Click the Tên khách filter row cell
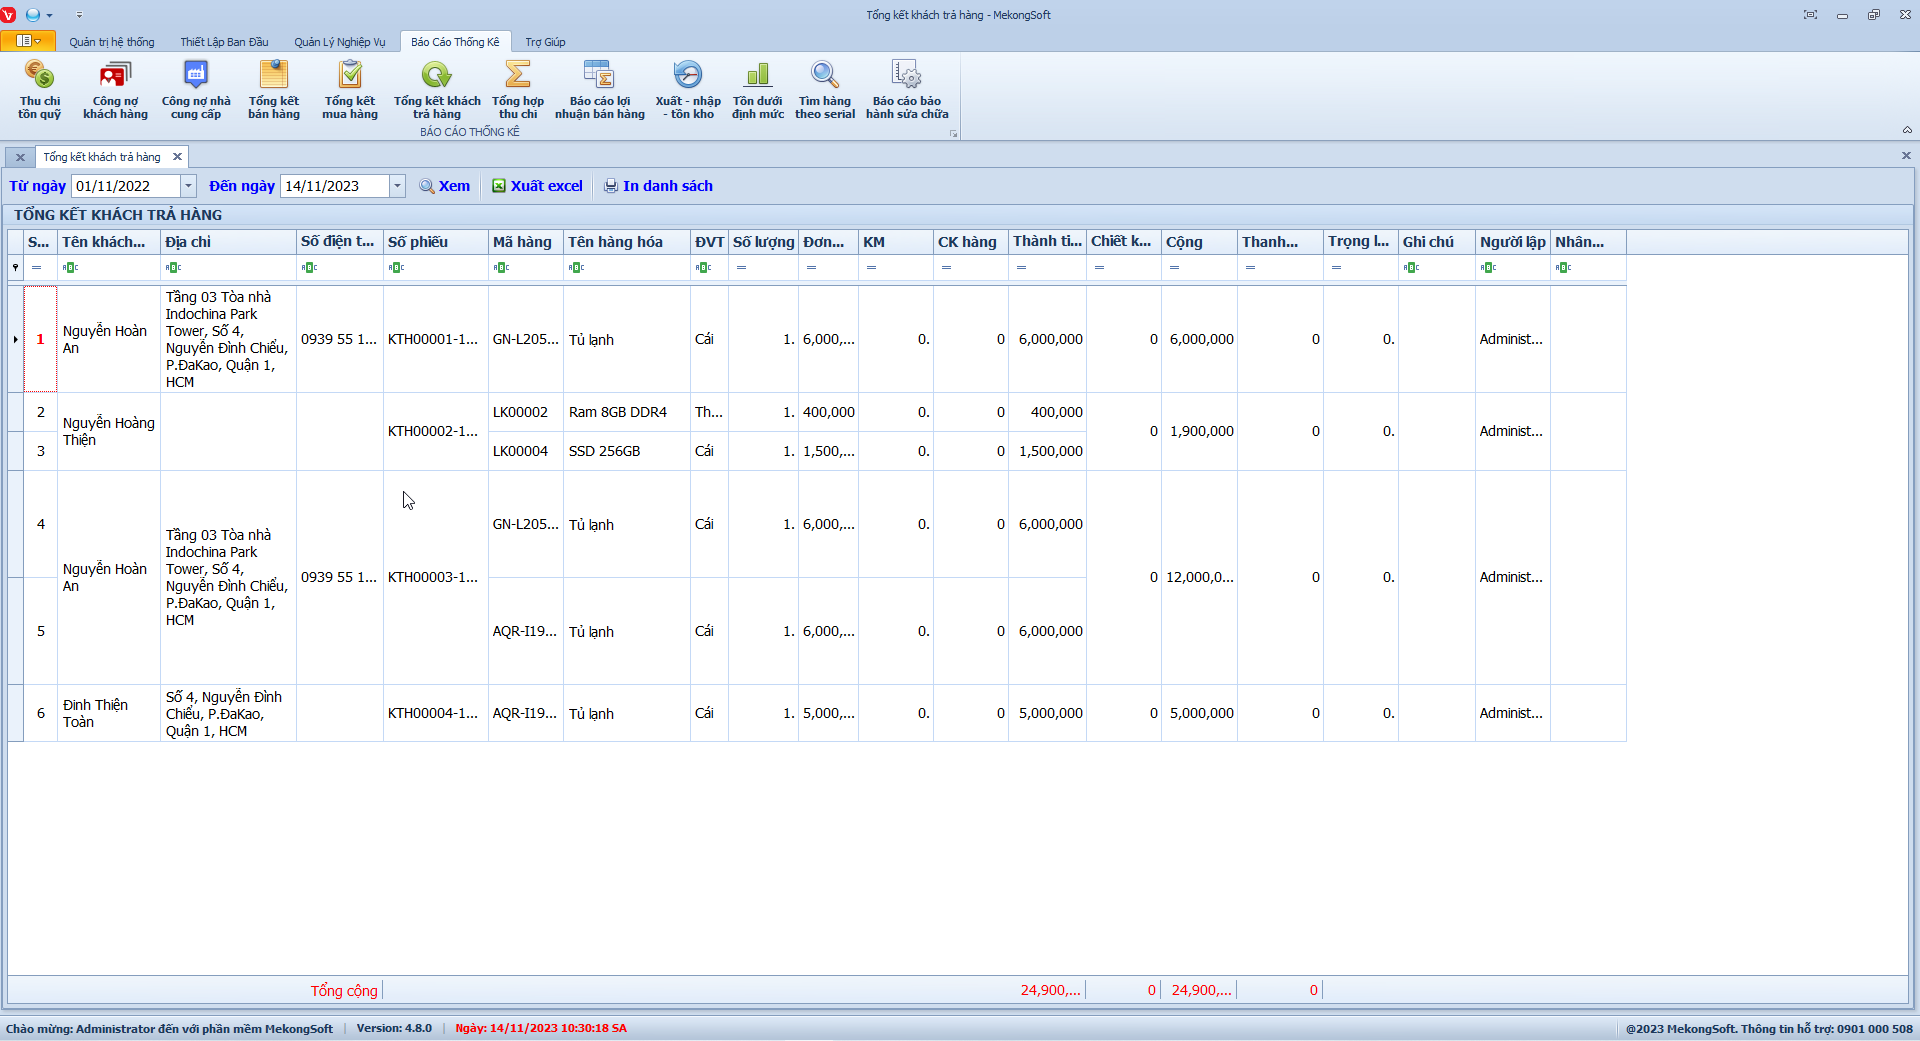 108,267
